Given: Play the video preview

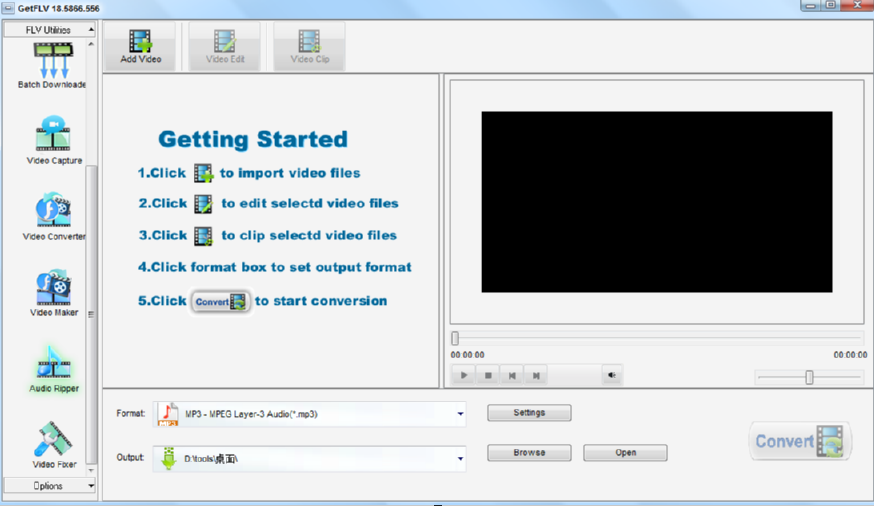Looking at the screenshot, I should (464, 376).
